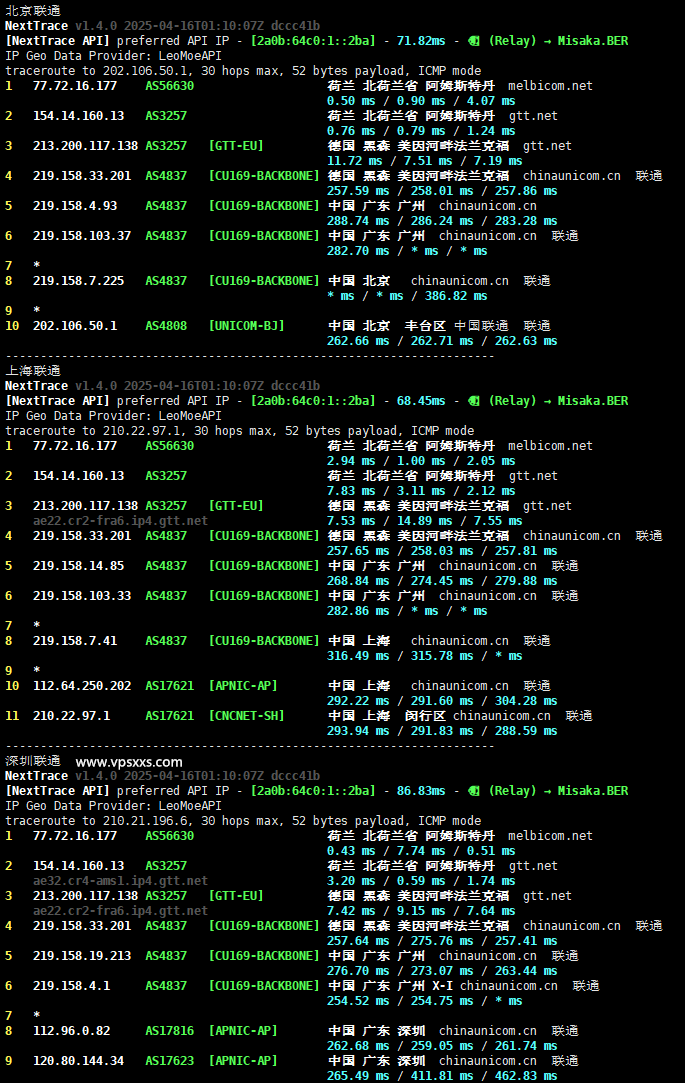The image size is (685, 1083).
Task: Click the [CNCNET-SH] tag
Action: click(x=246, y=716)
